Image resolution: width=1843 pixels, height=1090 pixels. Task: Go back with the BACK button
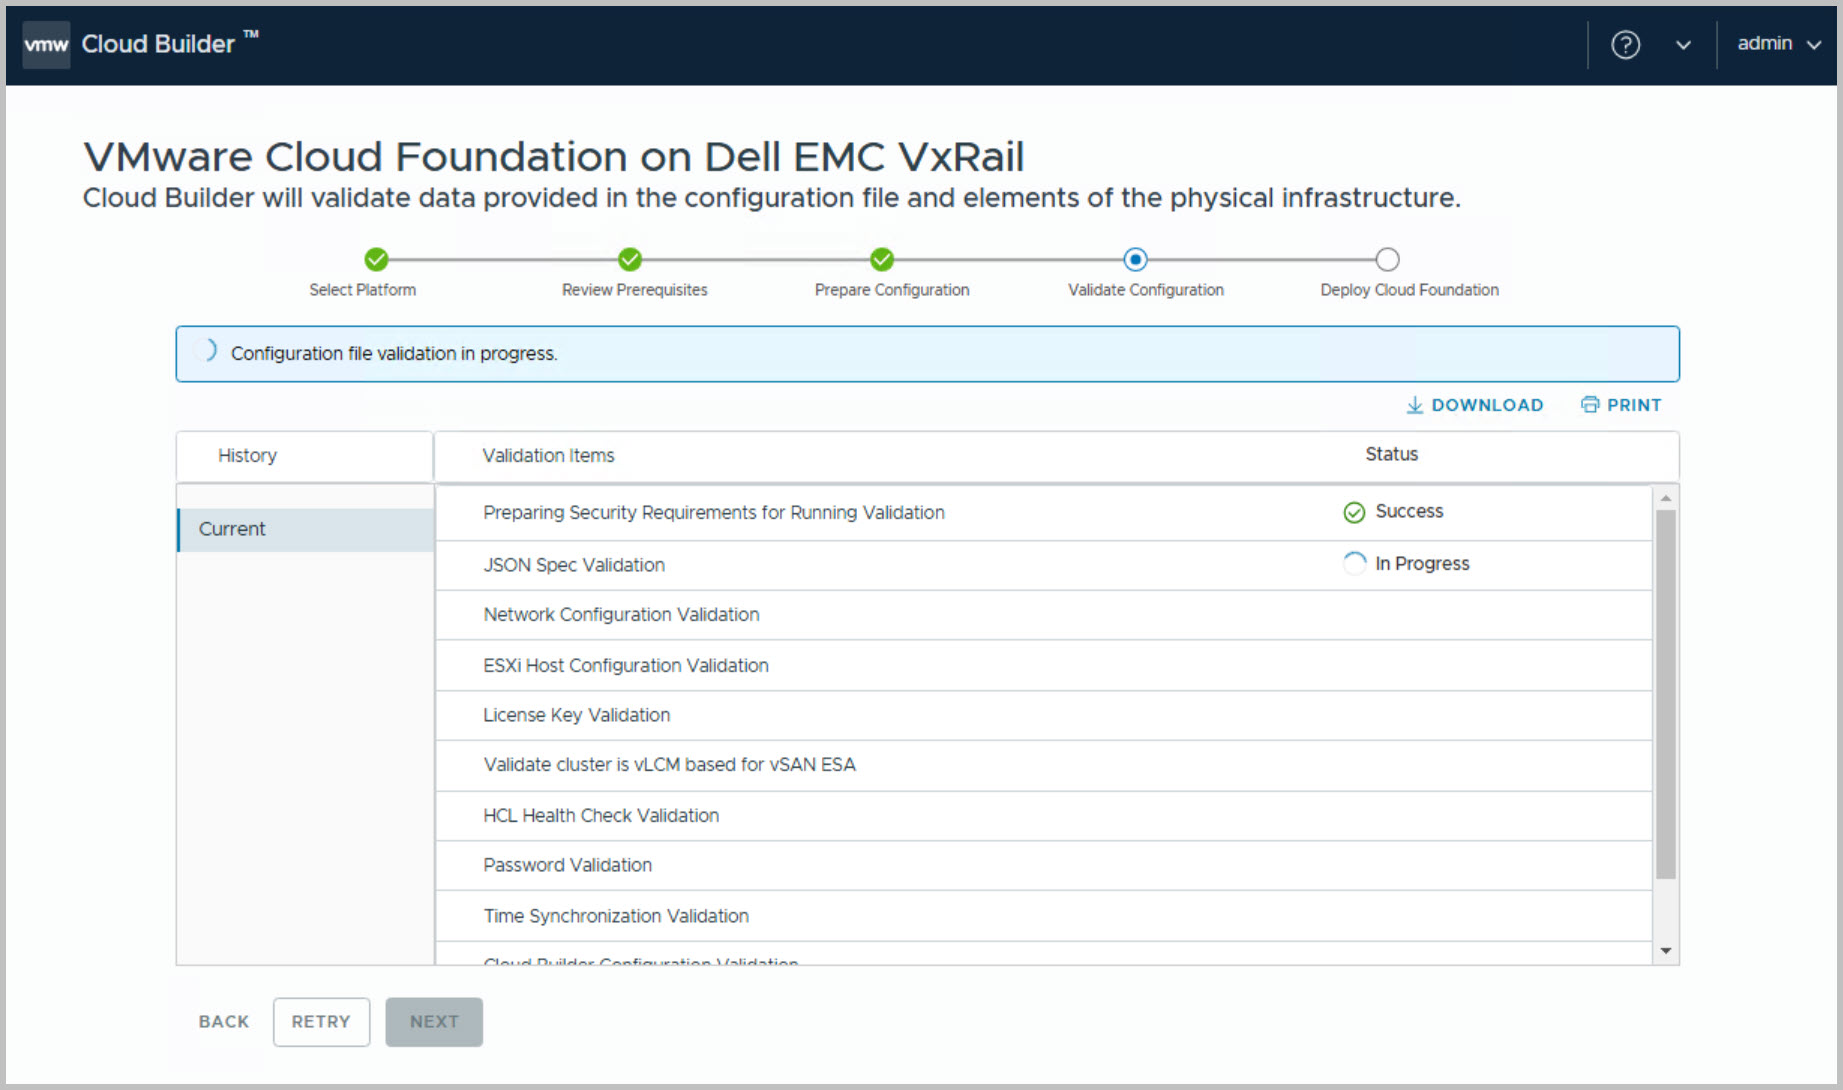click(224, 1022)
